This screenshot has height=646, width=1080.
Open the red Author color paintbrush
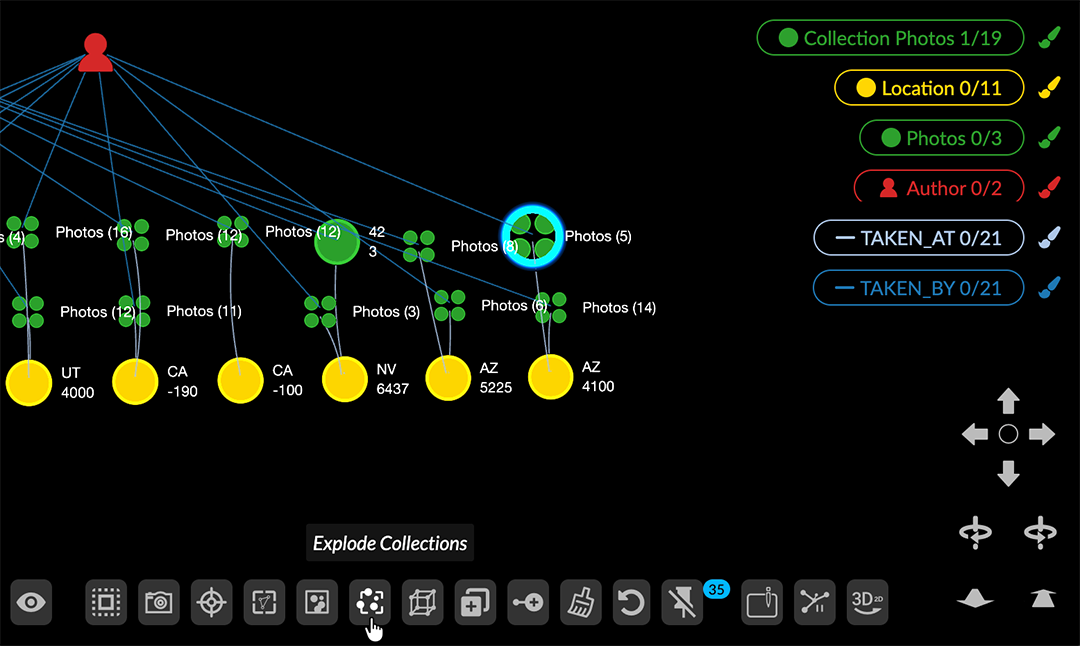tap(1048, 188)
